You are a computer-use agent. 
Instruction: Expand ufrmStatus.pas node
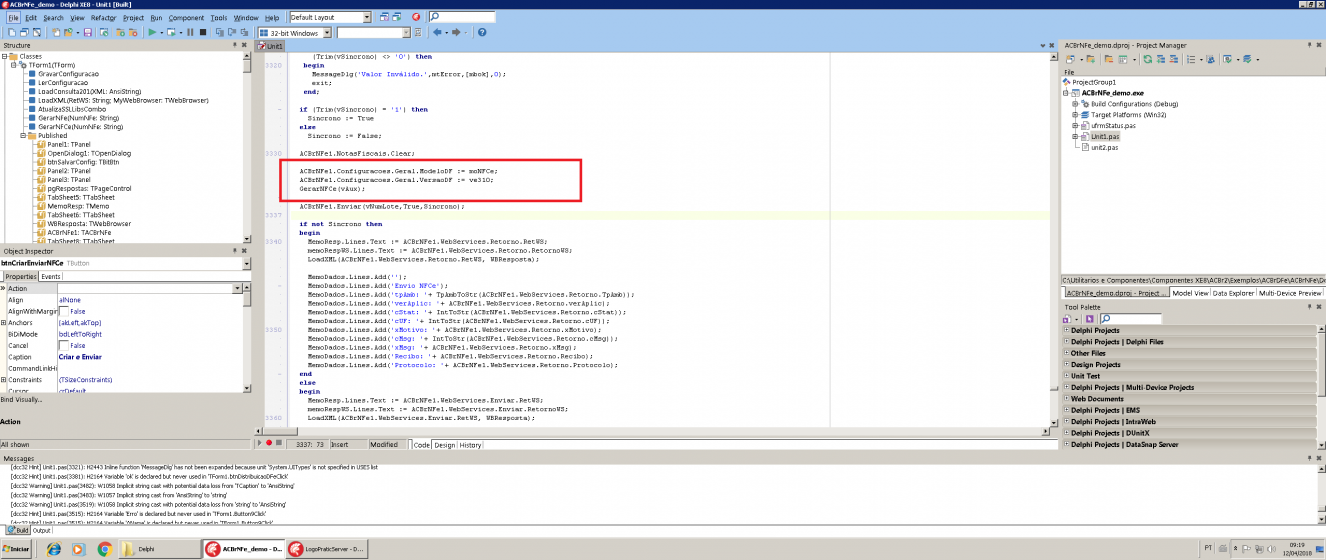pyautogui.click(x=1075, y=125)
